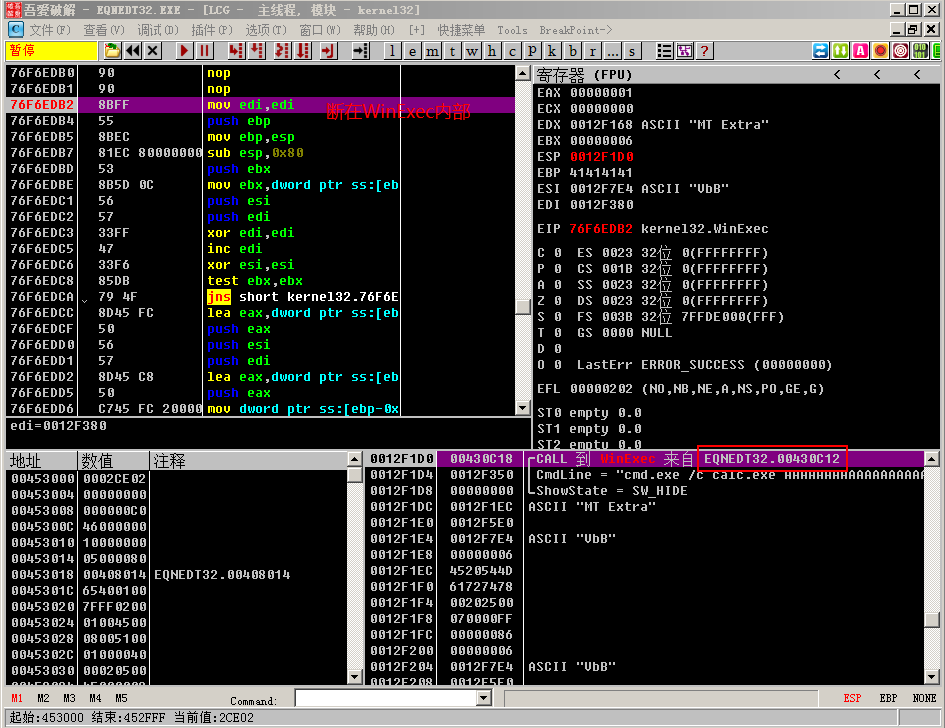Open the 快捷菜单 menu
This screenshot has width=945, height=728.
tap(461, 30)
